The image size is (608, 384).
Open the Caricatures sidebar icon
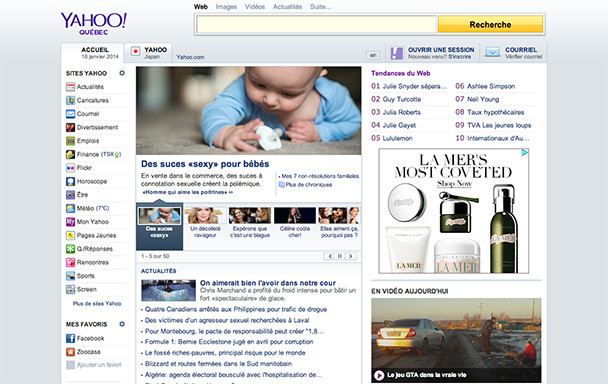pyautogui.click(x=70, y=100)
